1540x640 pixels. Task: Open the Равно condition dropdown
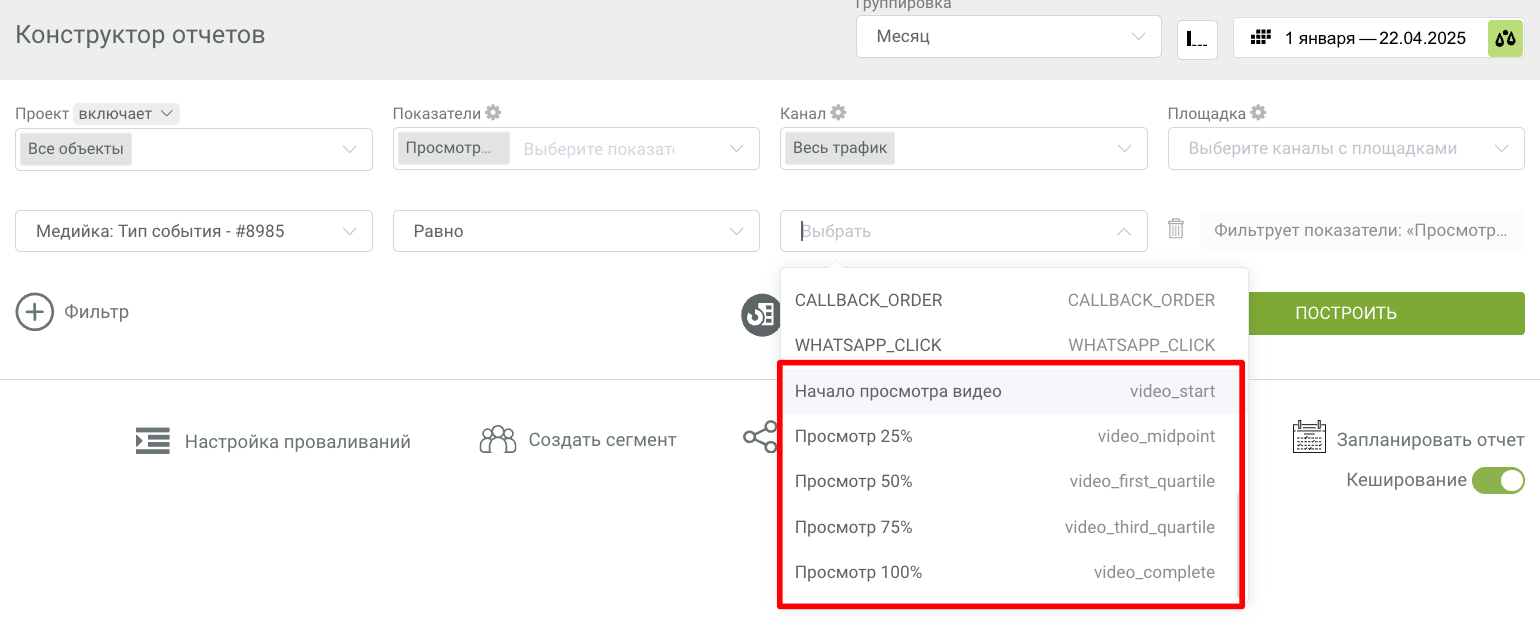pyautogui.click(x=570, y=231)
